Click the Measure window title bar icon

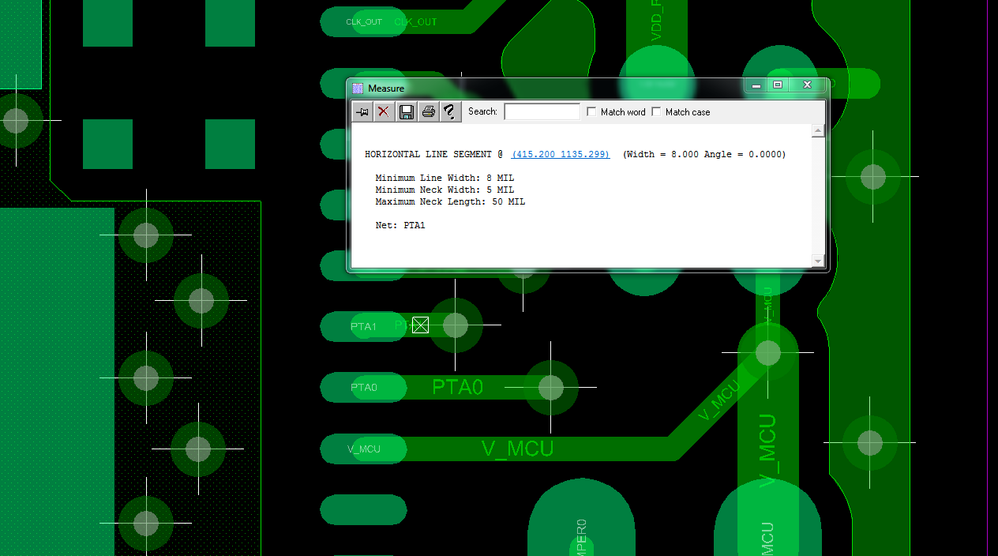tap(358, 88)
